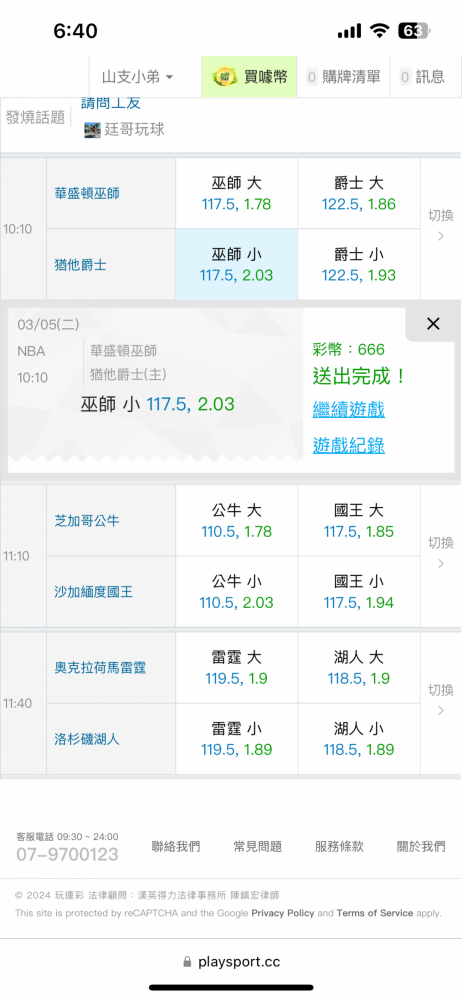This screenshot has height=1000, width=462.
Task: Open the 常見問題 footer link
Action: (x=257, y=846)
